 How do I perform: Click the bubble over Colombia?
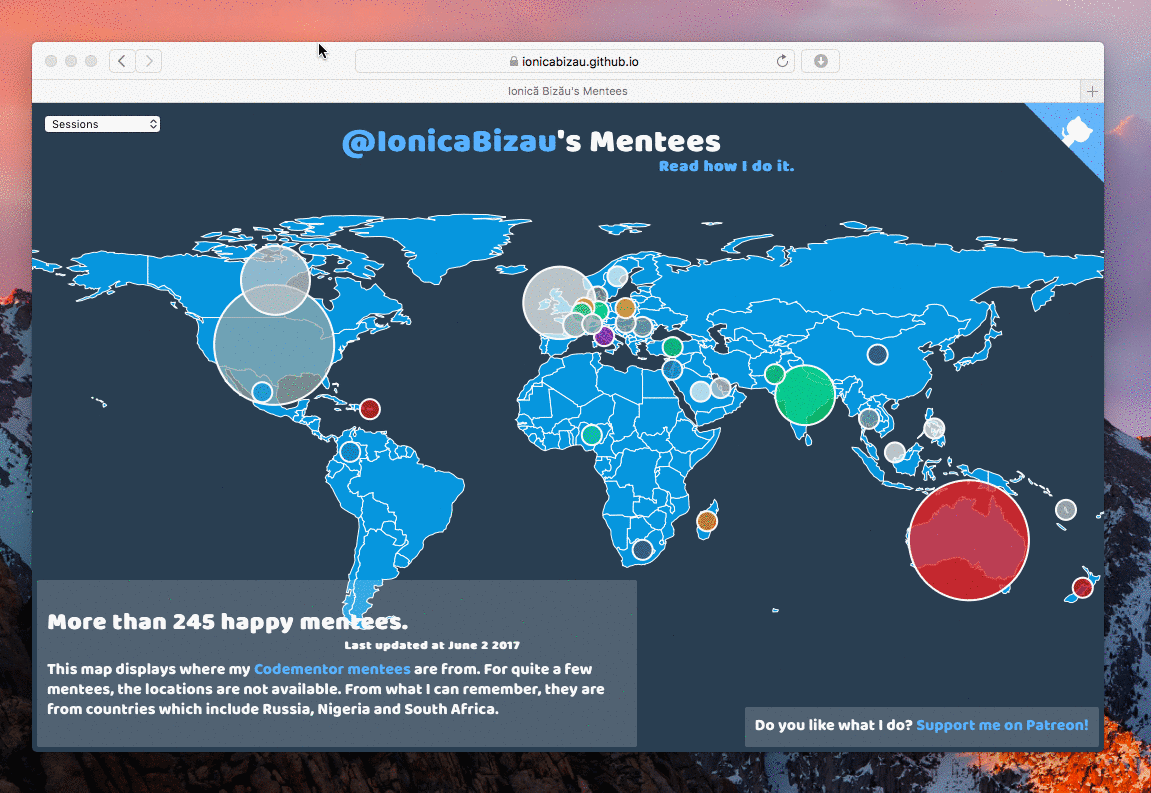point(350,452)
